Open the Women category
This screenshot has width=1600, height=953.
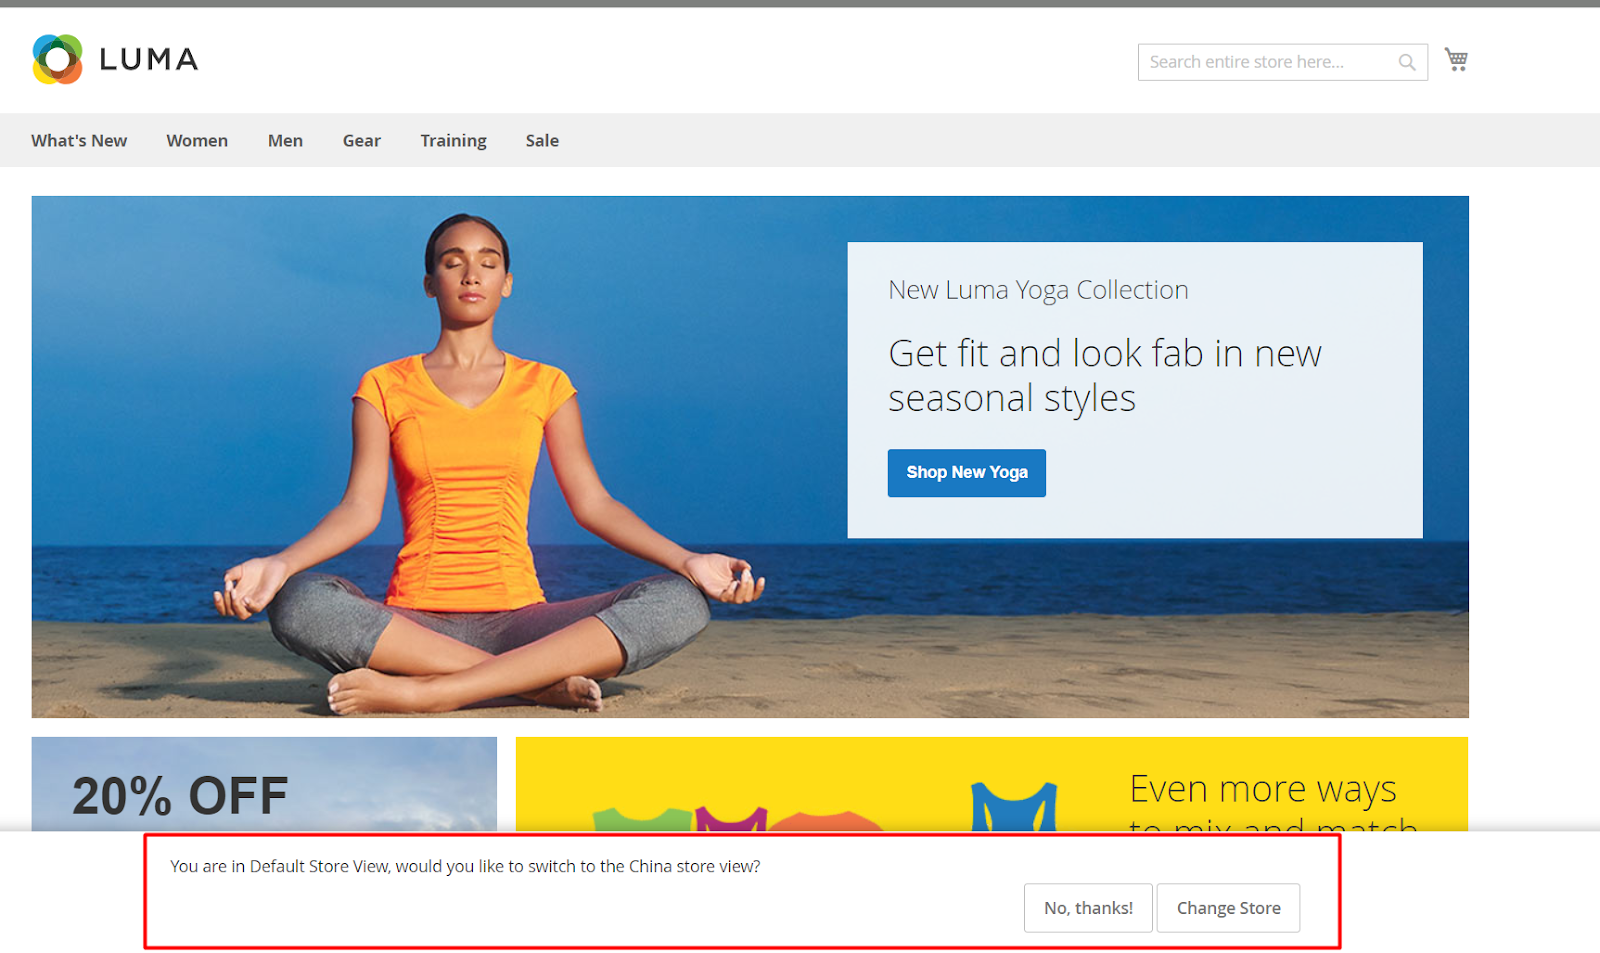[x=197, y=141]
